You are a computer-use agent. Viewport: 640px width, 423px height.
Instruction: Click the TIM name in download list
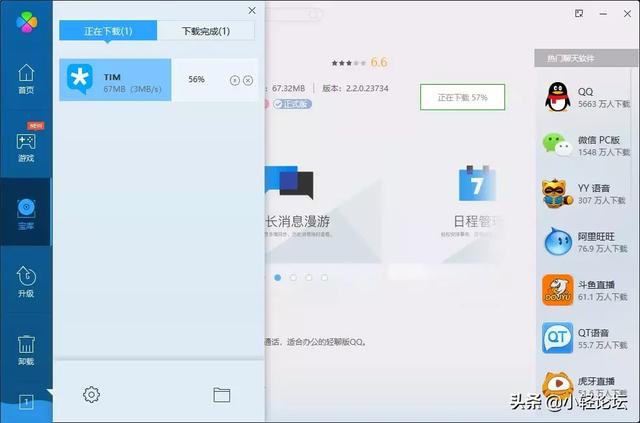[112, 77]
